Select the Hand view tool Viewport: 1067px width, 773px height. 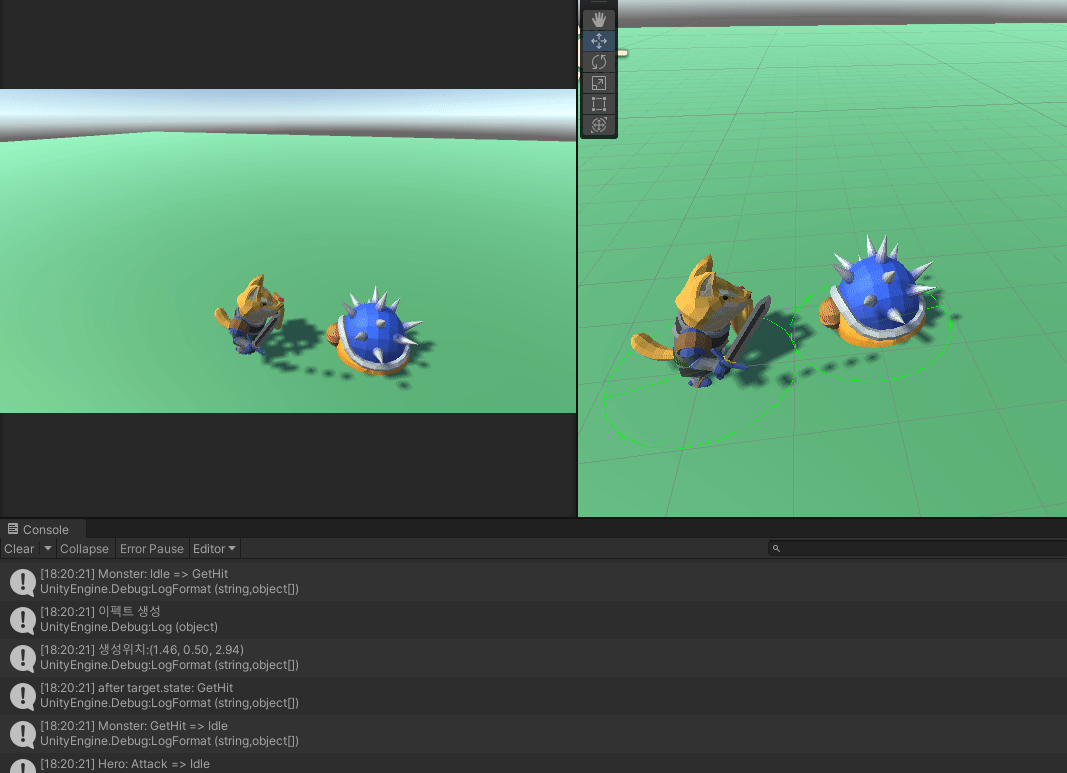point(599,20)
